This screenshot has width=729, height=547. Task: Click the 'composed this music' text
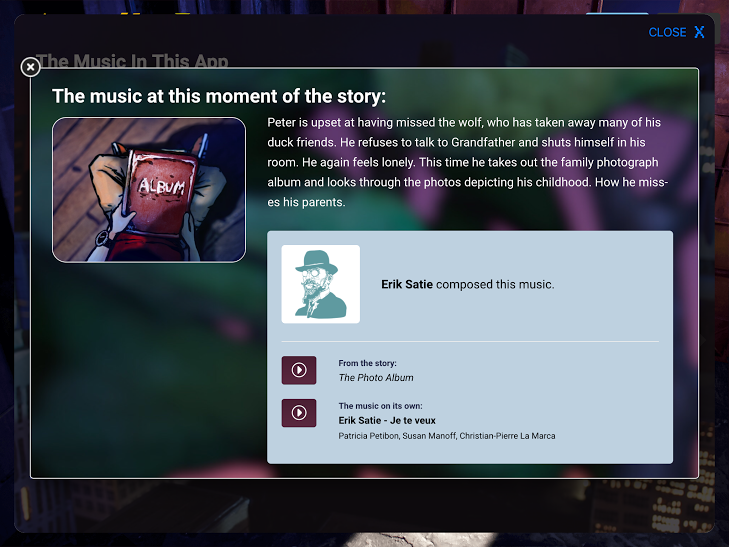coord(495,284)
